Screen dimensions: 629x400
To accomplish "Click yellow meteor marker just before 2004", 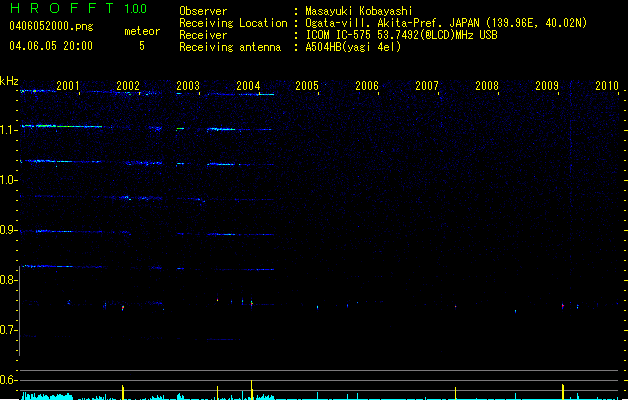I will coord(252,390).
